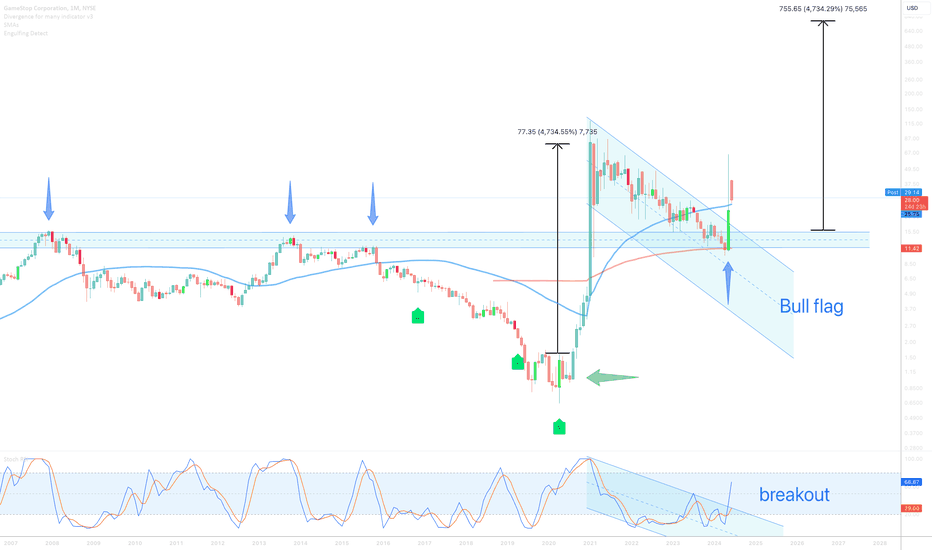Click the green divergence marker below 2020 low
The height and width of the screenshot is (550, 932).
(559, 427)
